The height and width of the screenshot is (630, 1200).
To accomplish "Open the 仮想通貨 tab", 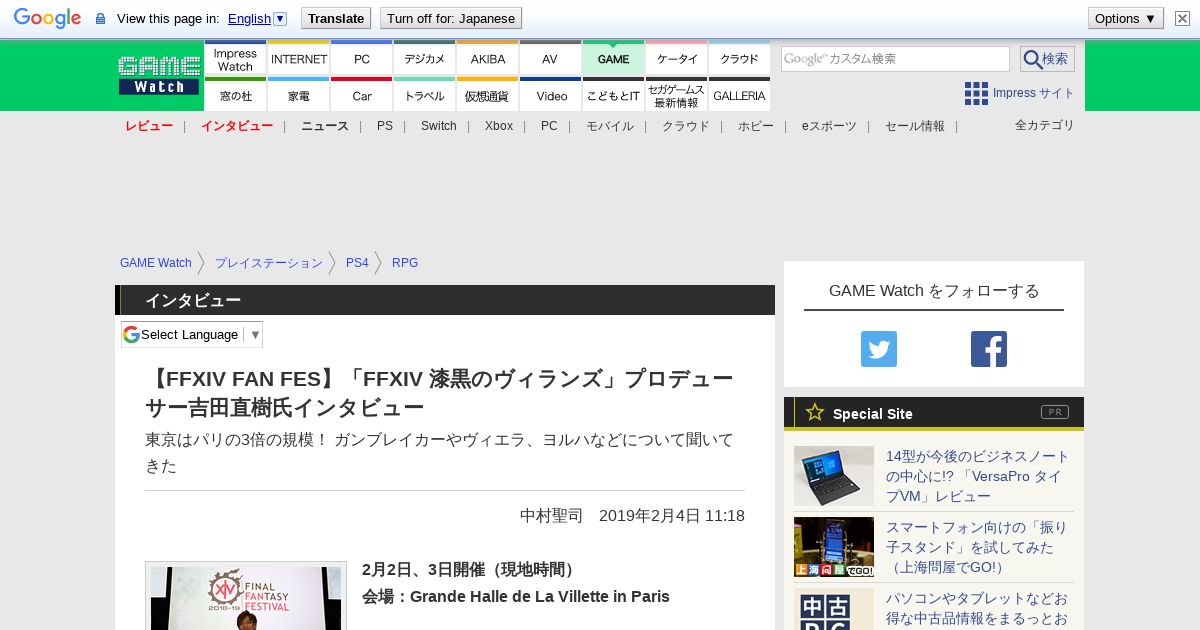I will [x=488, y=94].
